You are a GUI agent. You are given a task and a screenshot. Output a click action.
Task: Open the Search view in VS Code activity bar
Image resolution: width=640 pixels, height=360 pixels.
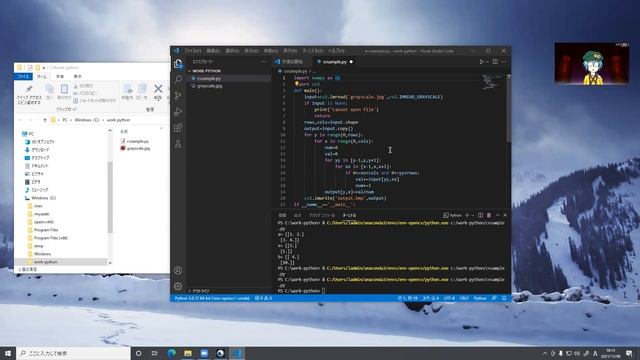point(178,79)
